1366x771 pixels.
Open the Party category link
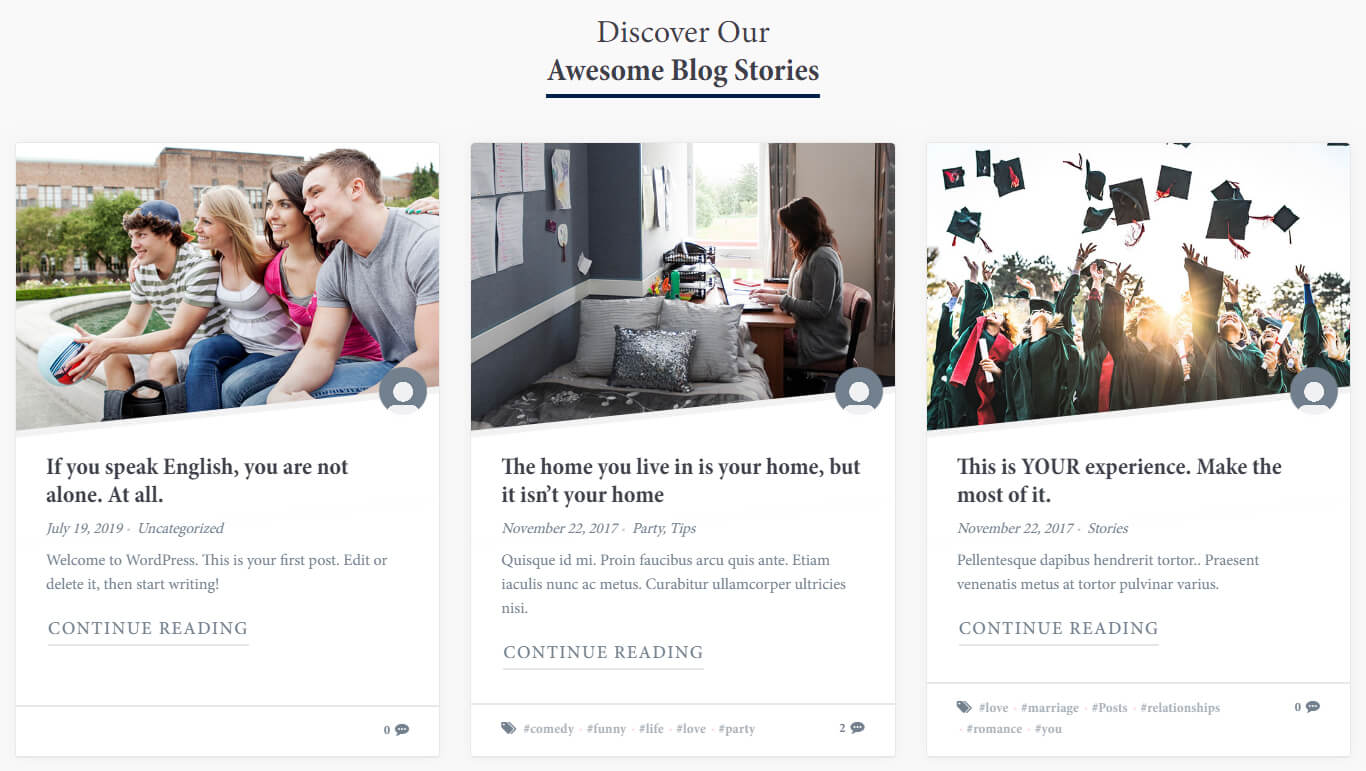click(648, 528)
